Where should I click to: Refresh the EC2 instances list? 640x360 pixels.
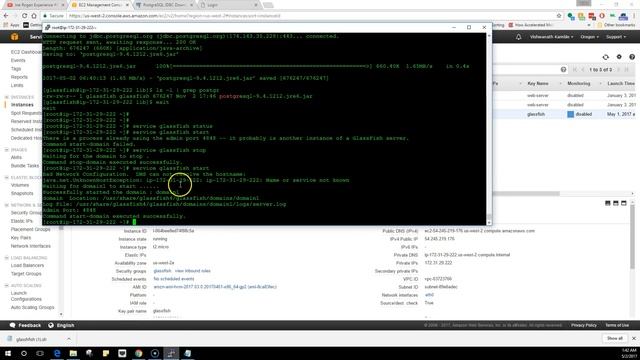[x=605, y=57]
